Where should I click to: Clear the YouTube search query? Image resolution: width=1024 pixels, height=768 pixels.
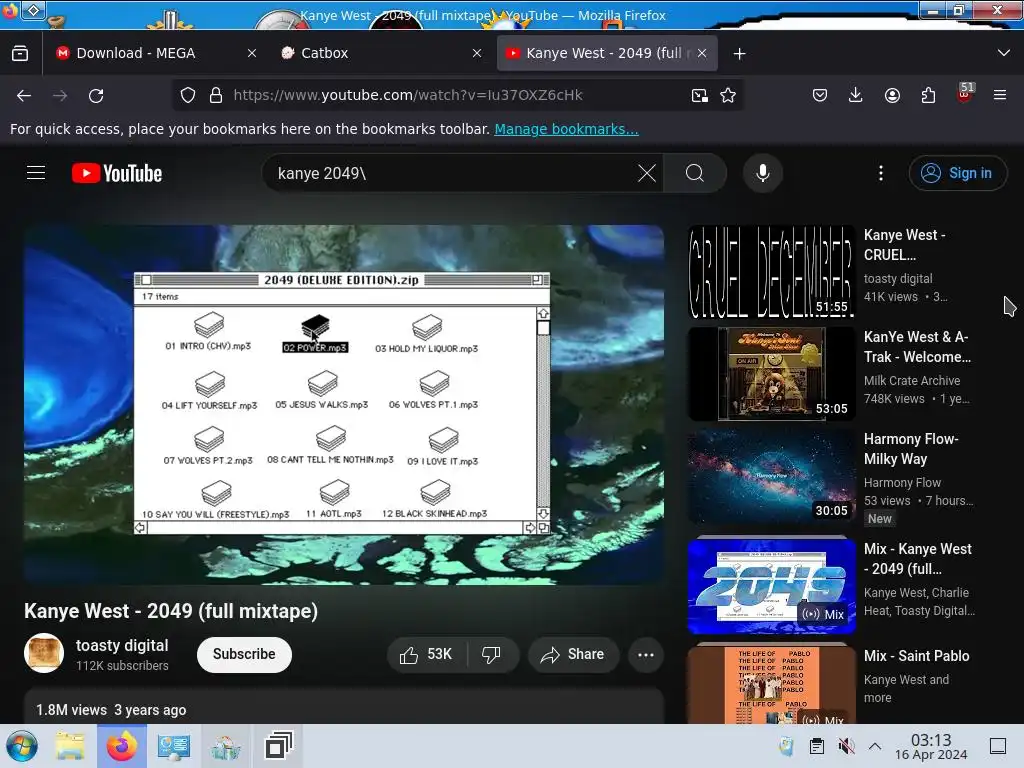647,173
